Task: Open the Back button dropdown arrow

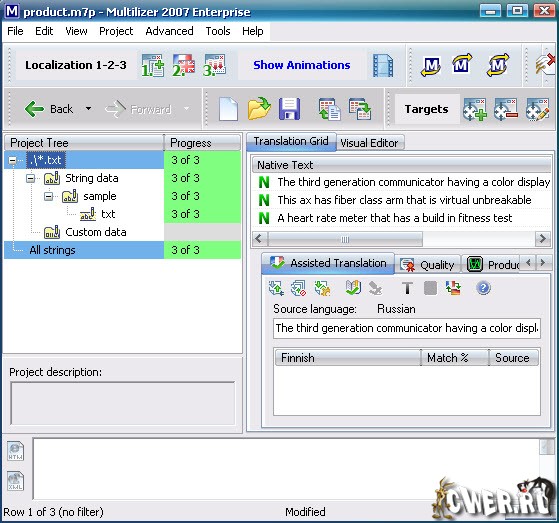Action: [88, 108]
